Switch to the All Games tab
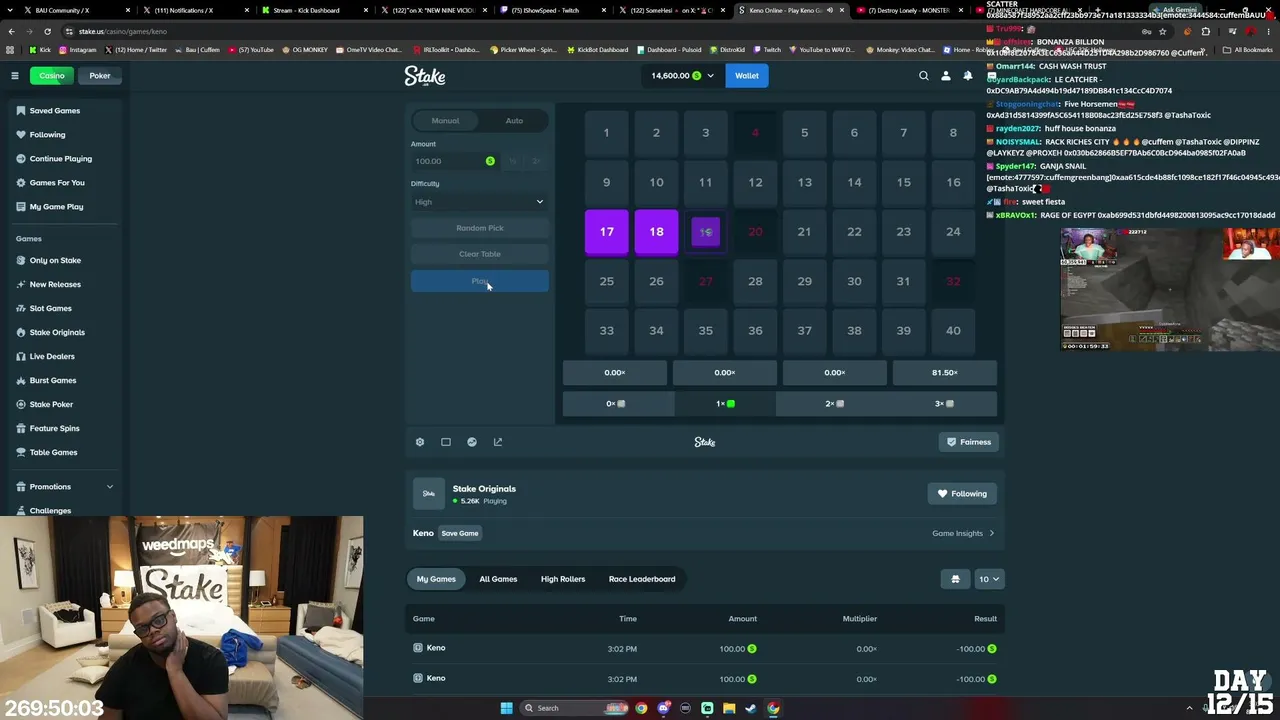The height and width of the screenshot is (720, 1280). [x=498, y=579]
